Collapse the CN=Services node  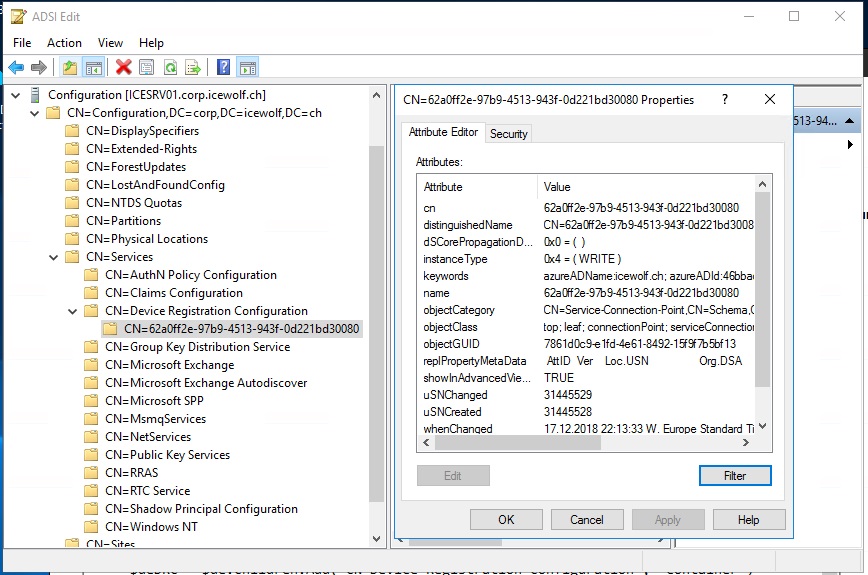tap(54, 257)
